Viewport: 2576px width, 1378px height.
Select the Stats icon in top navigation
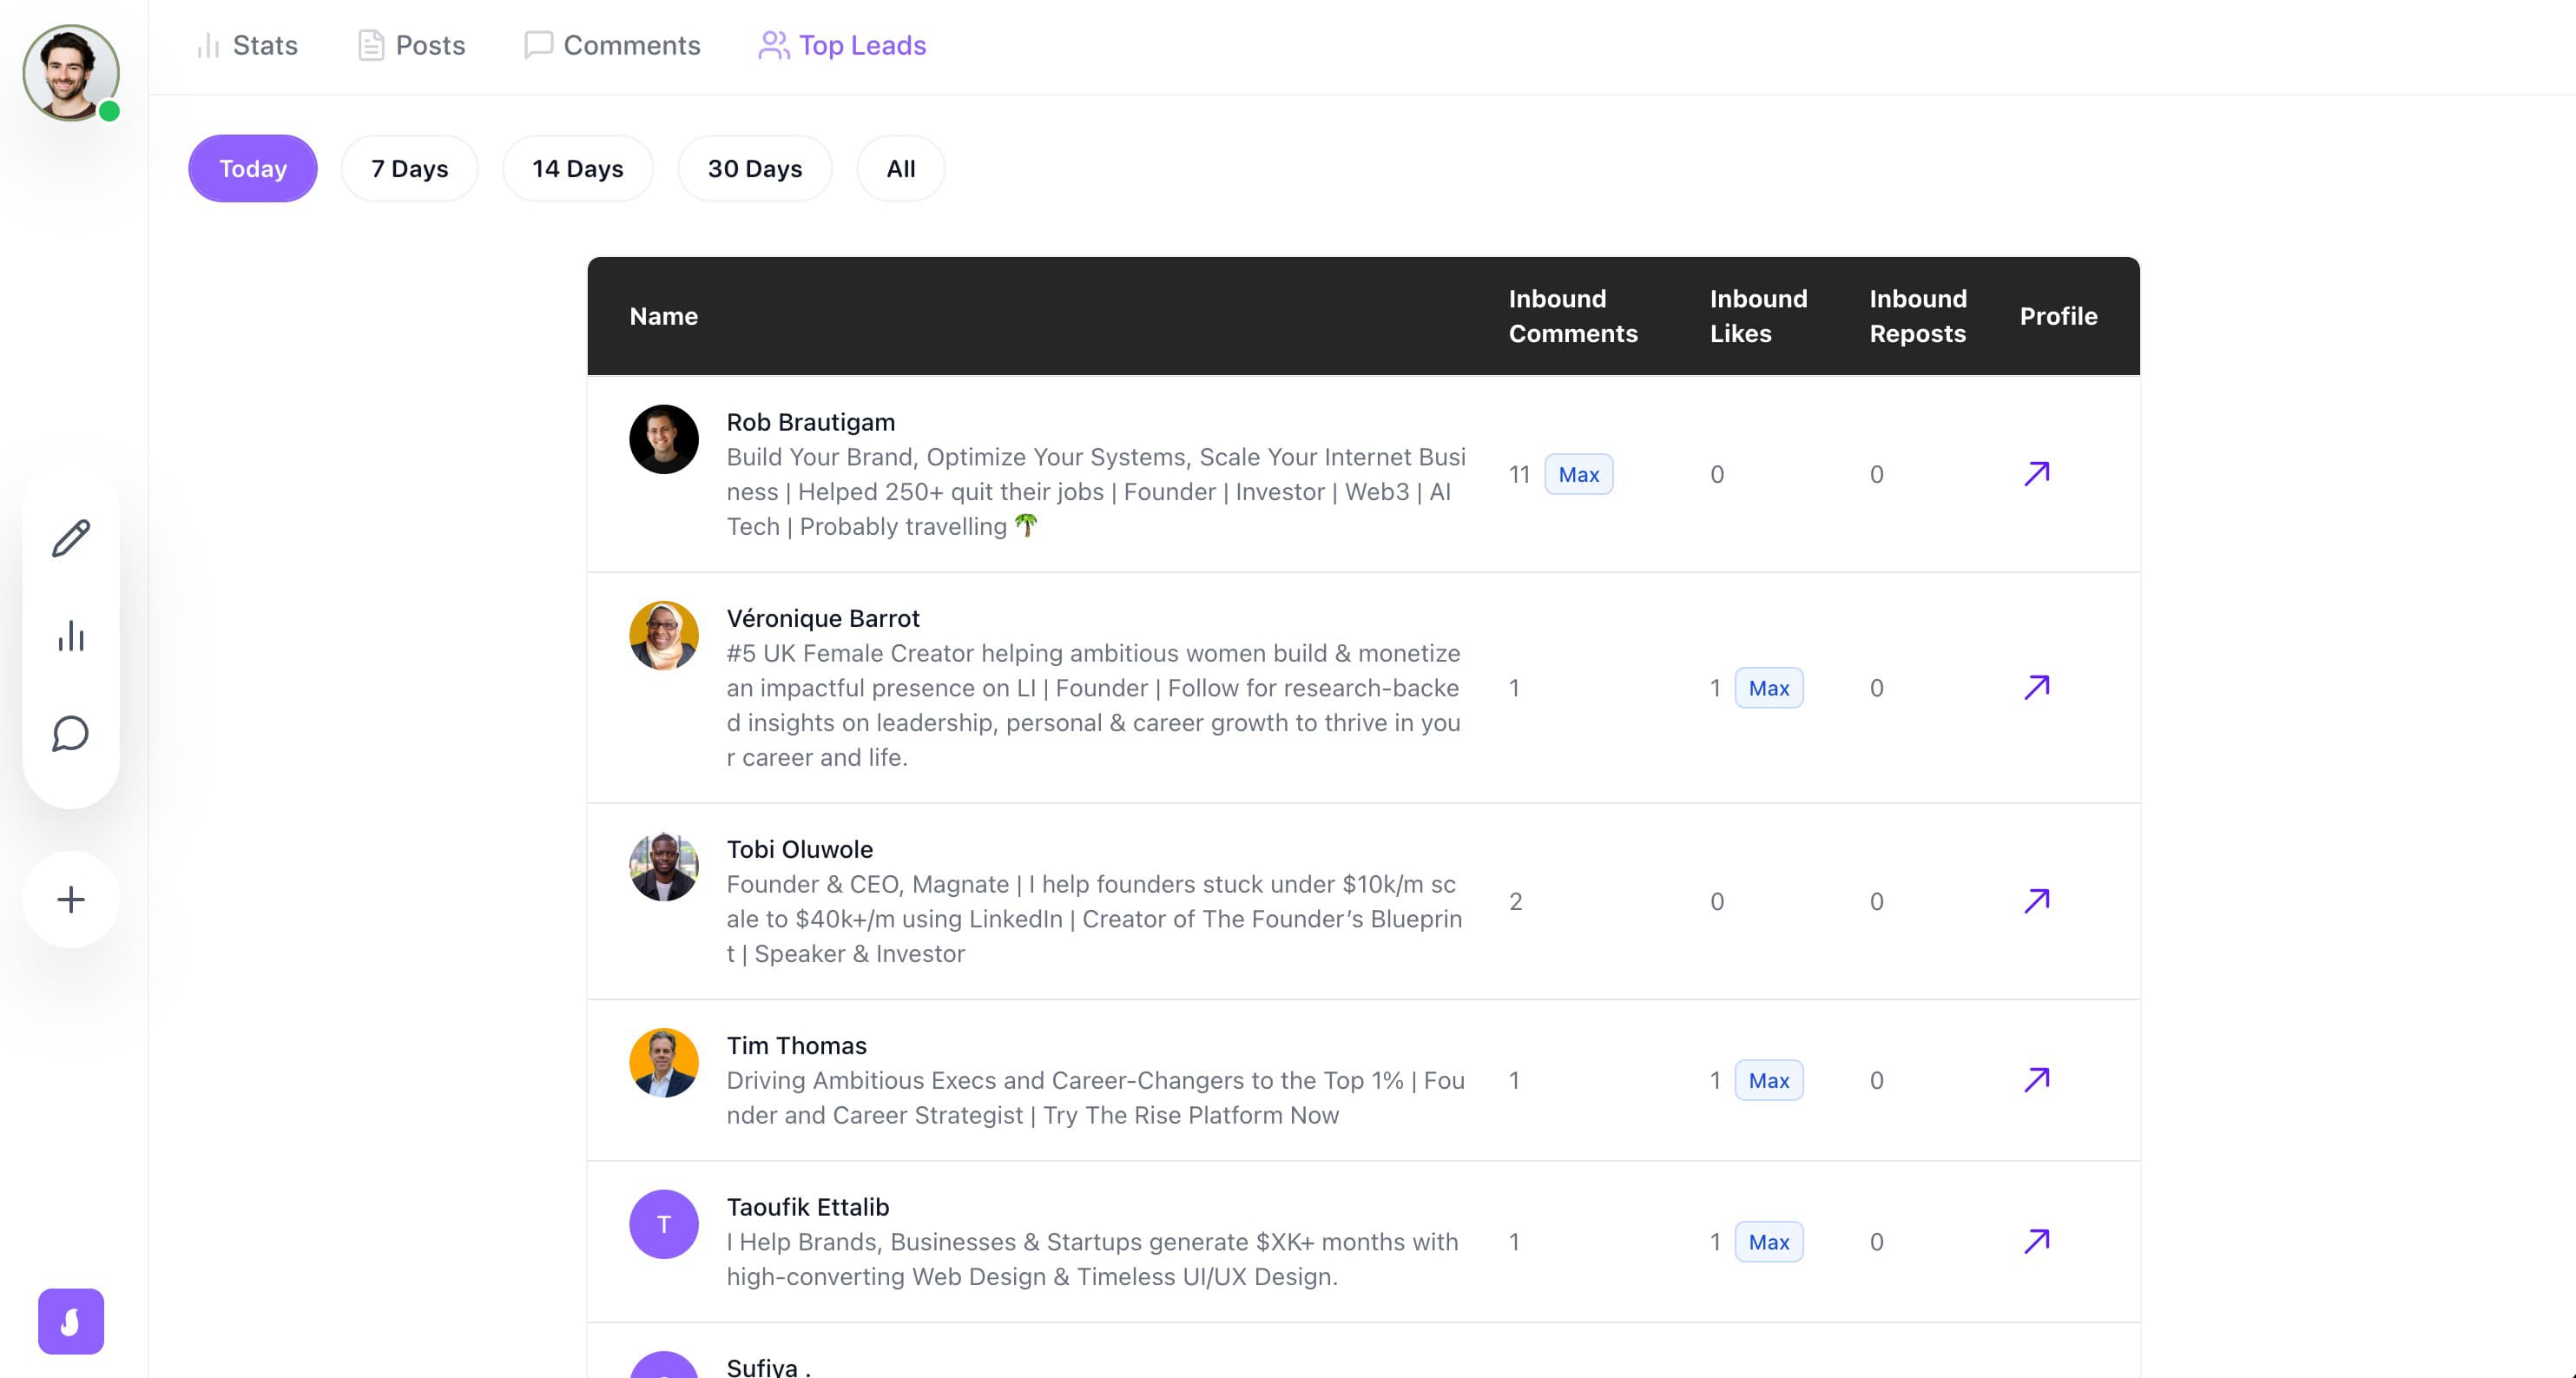click(208, 45)
